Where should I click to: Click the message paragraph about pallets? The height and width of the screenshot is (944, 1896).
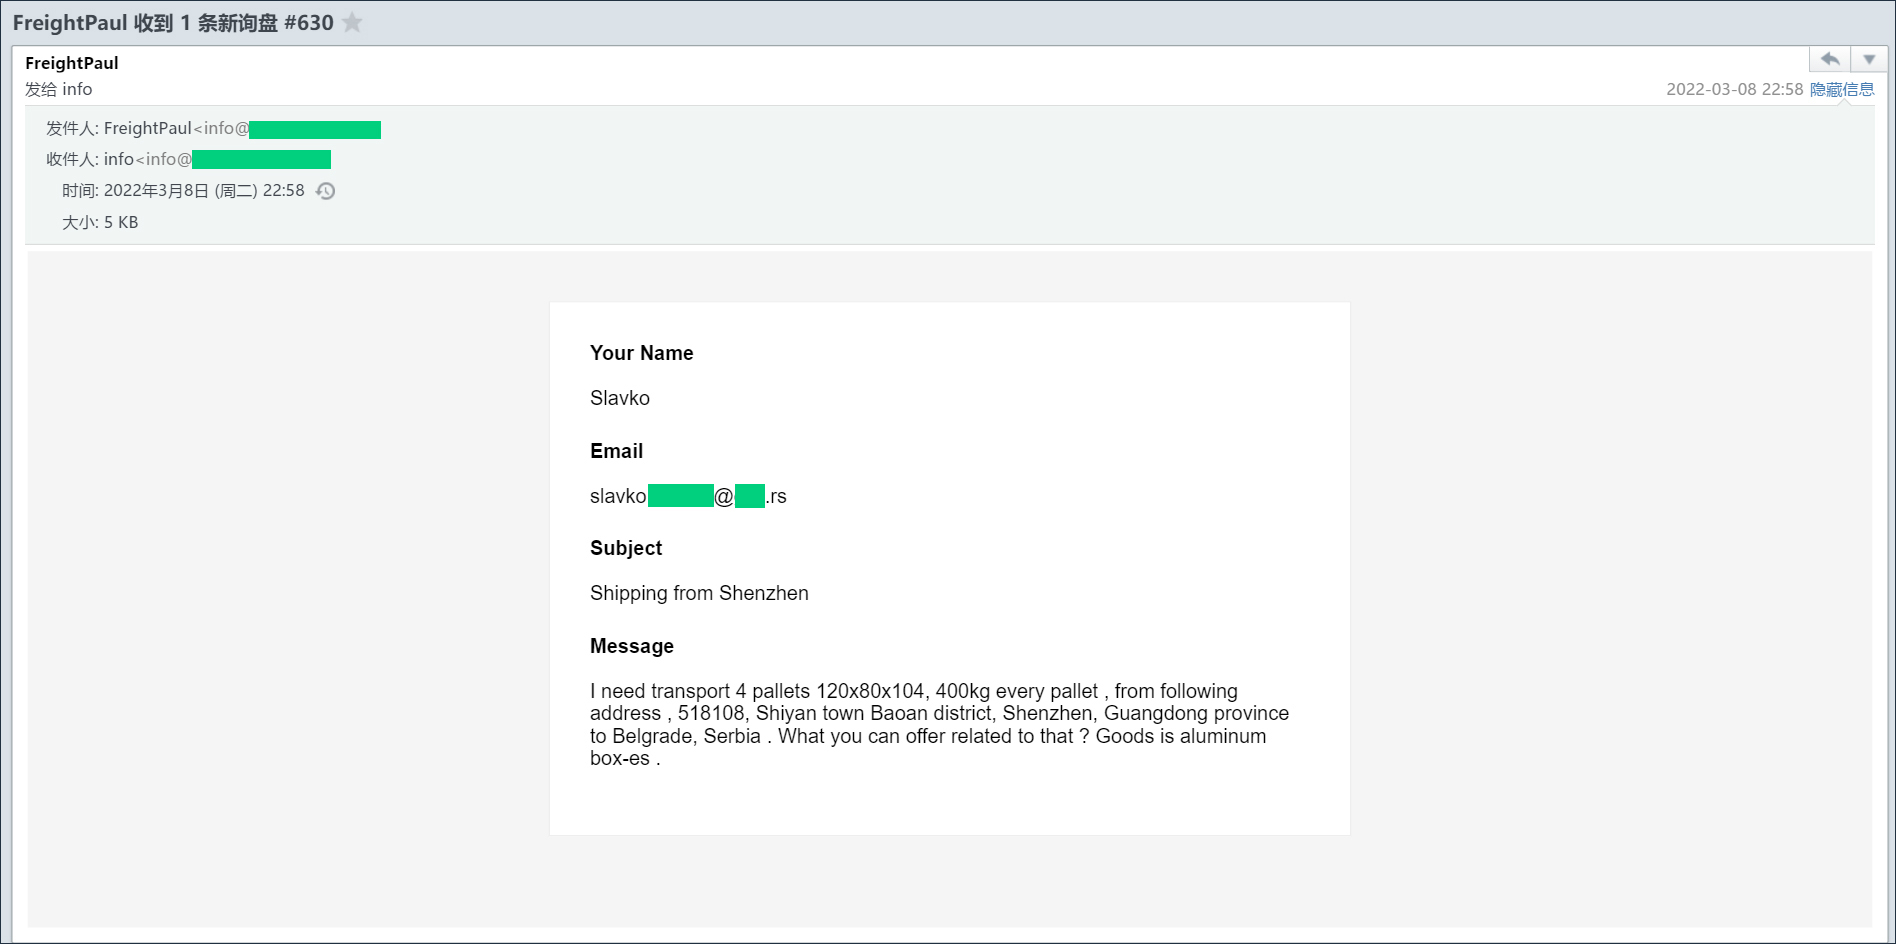coord(938,724)
